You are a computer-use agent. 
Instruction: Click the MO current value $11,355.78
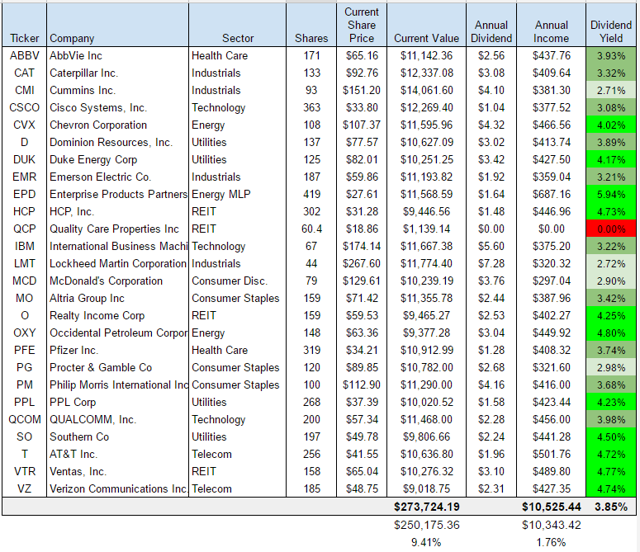pos(426,298)
